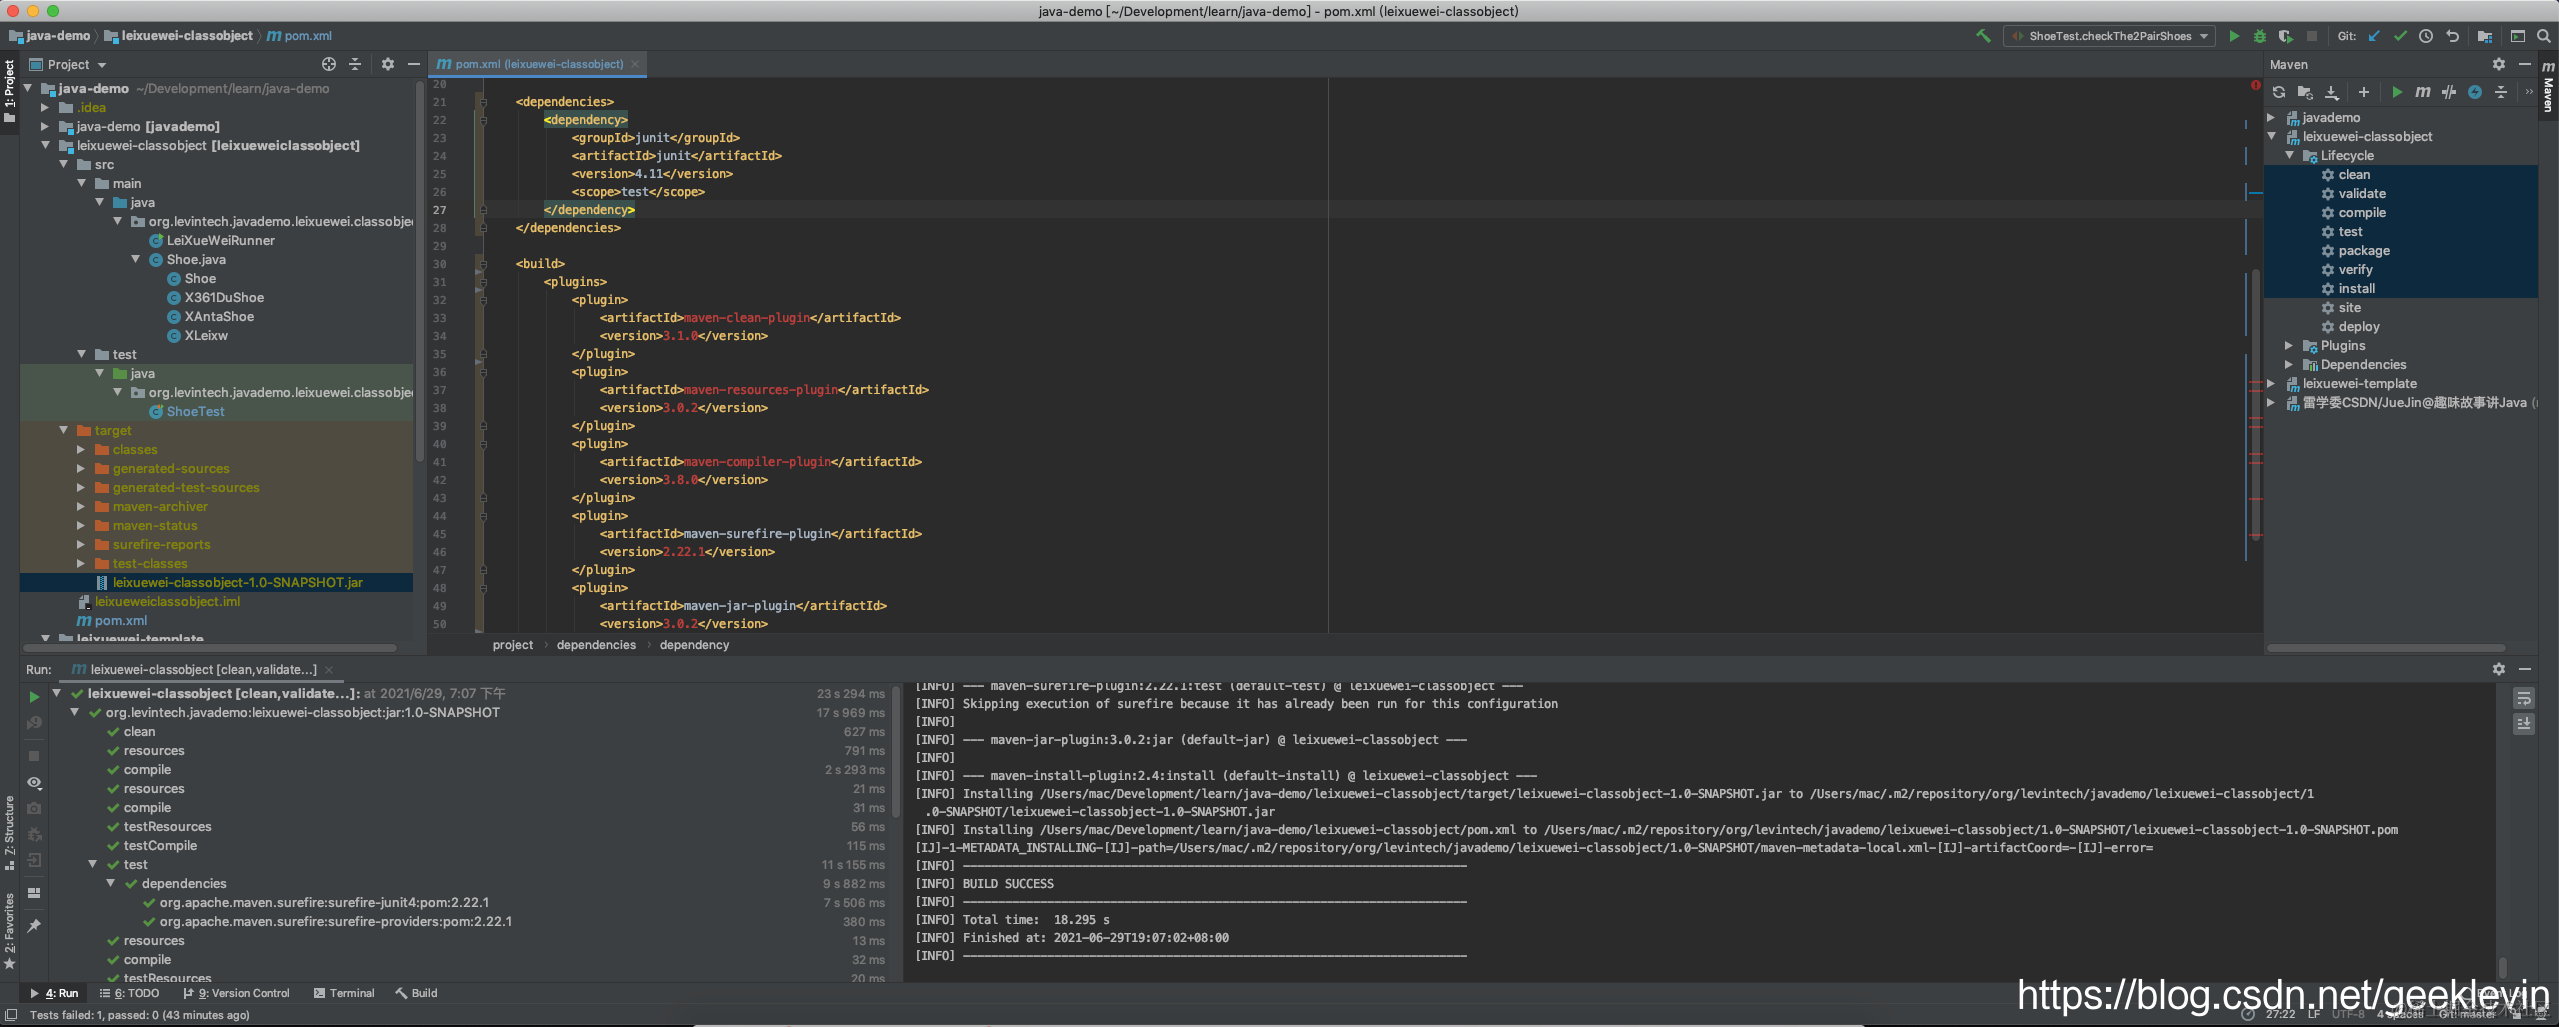Collapse all in the Project panel
Screen dimensions: 2559x1027
(355, 64)
